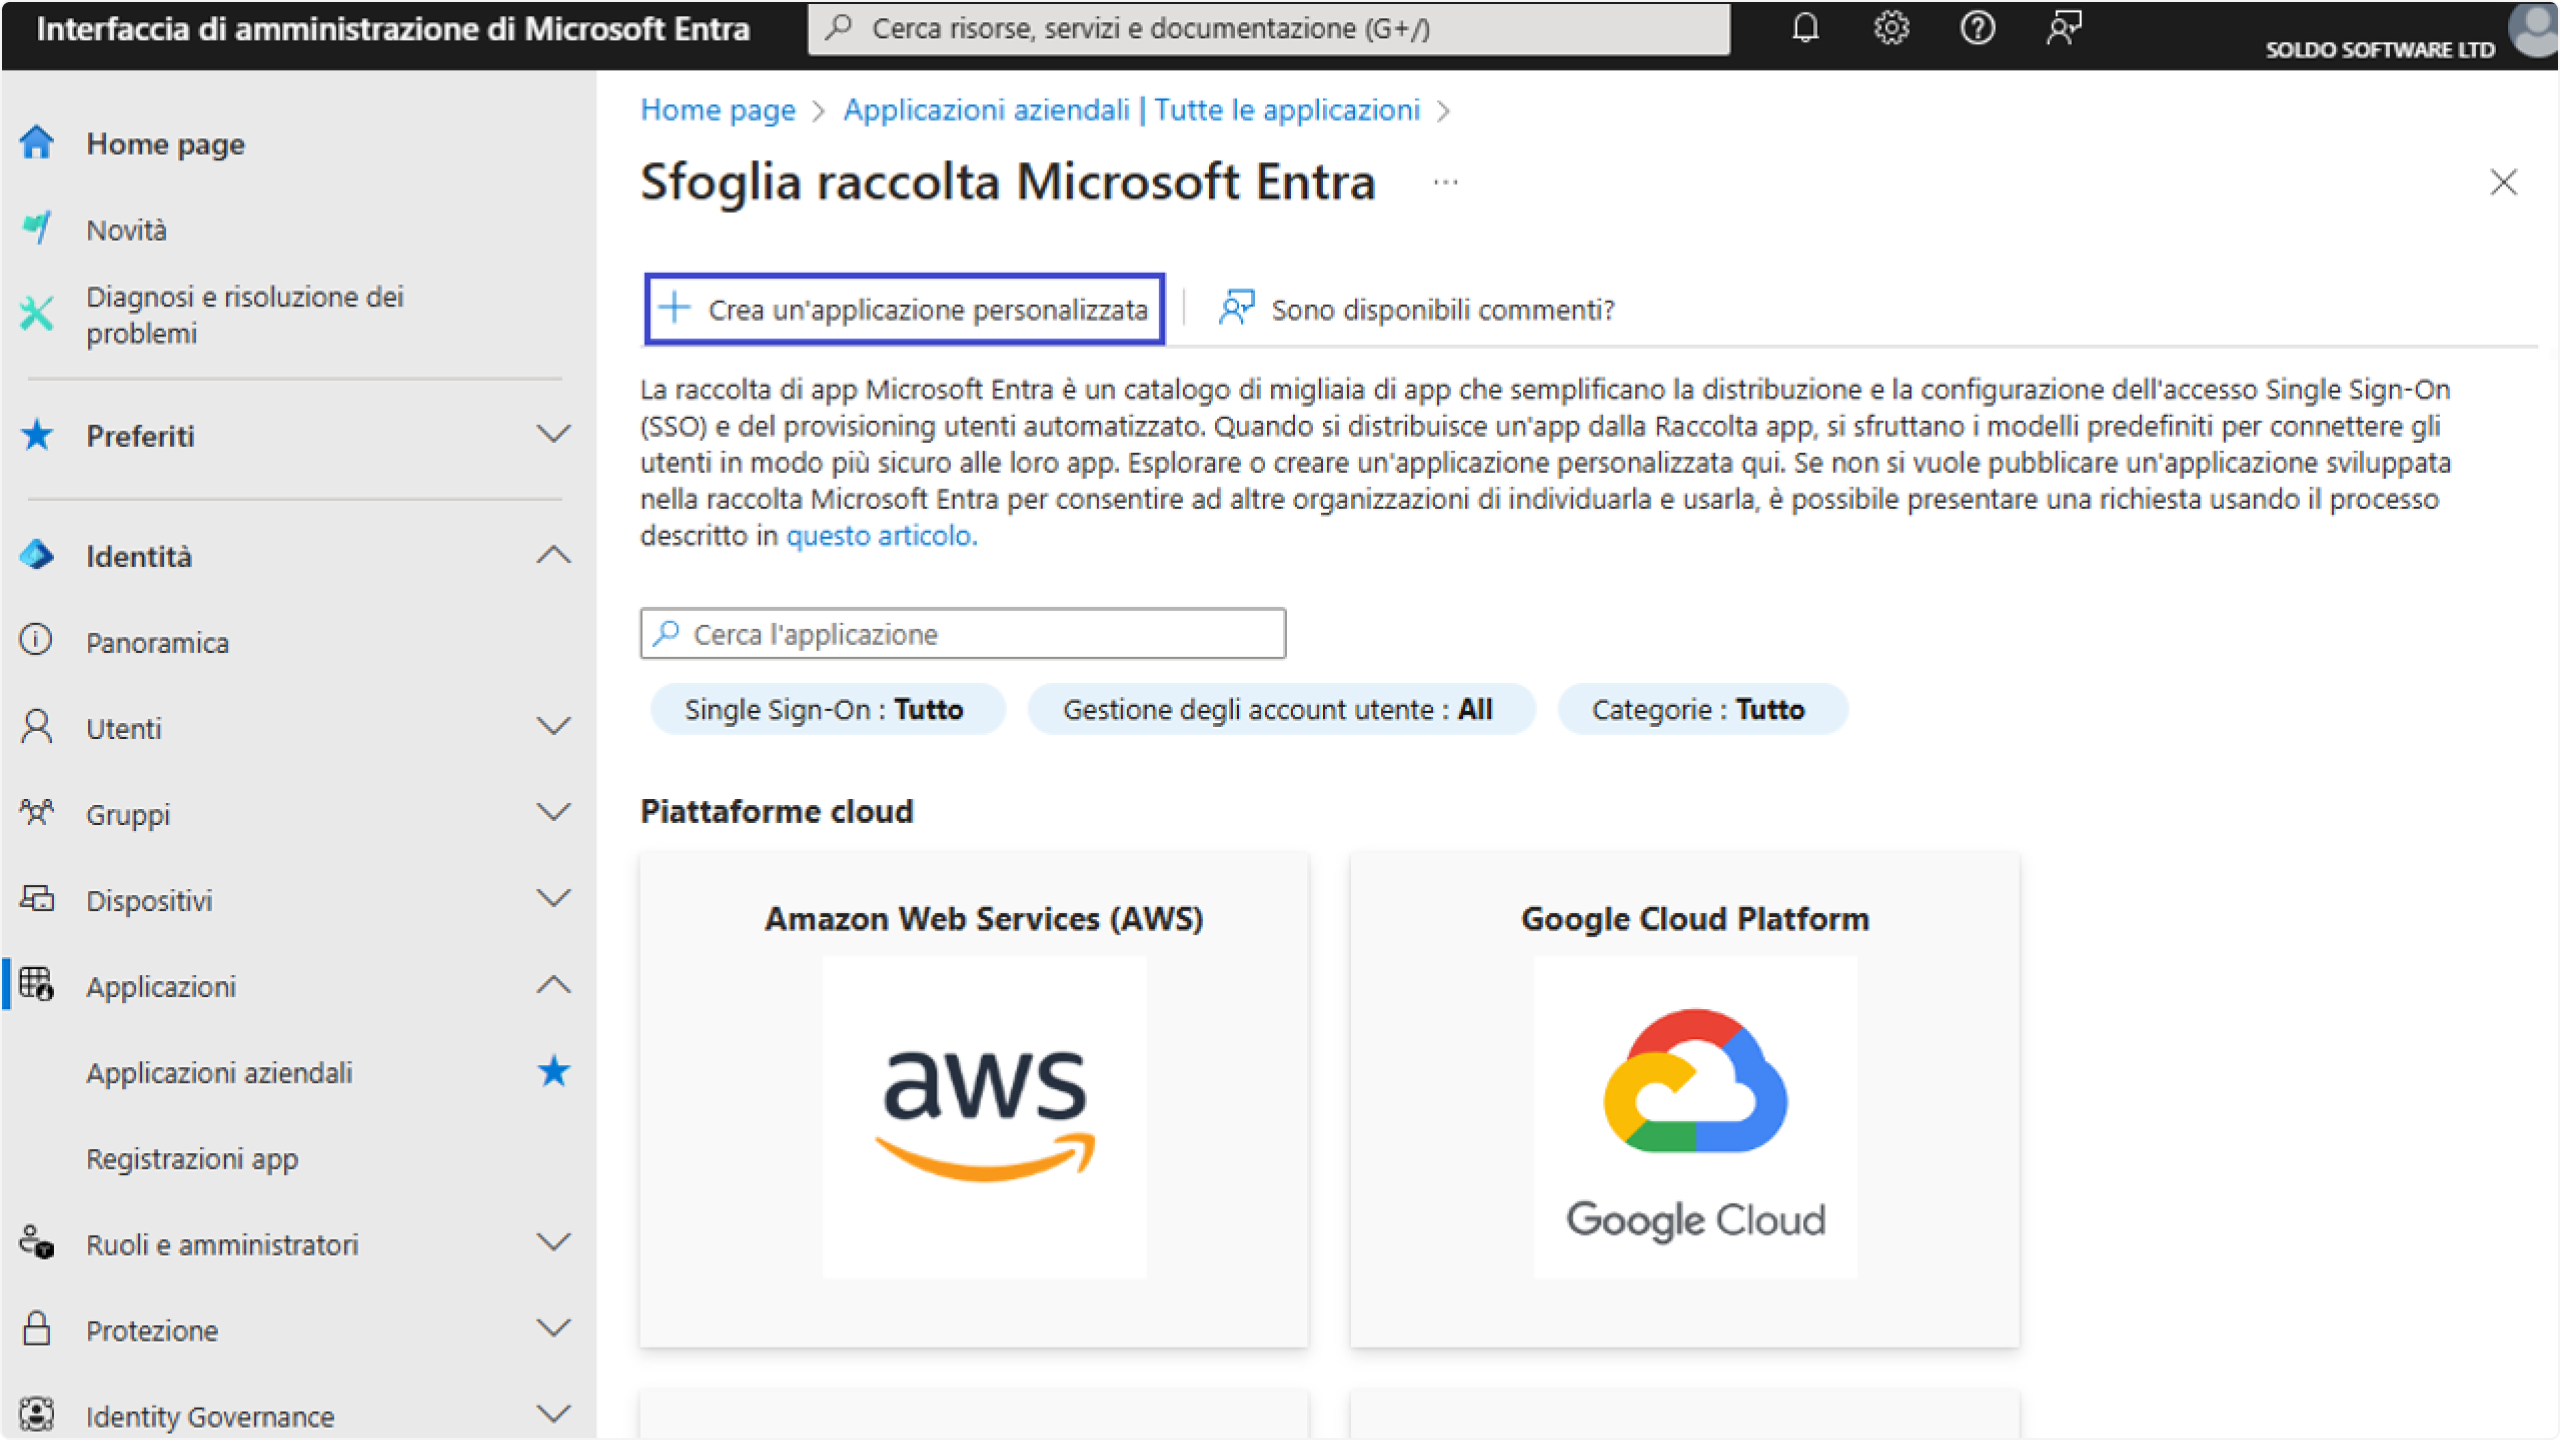Click the Preferiti star icon

[x=37, y=435]
